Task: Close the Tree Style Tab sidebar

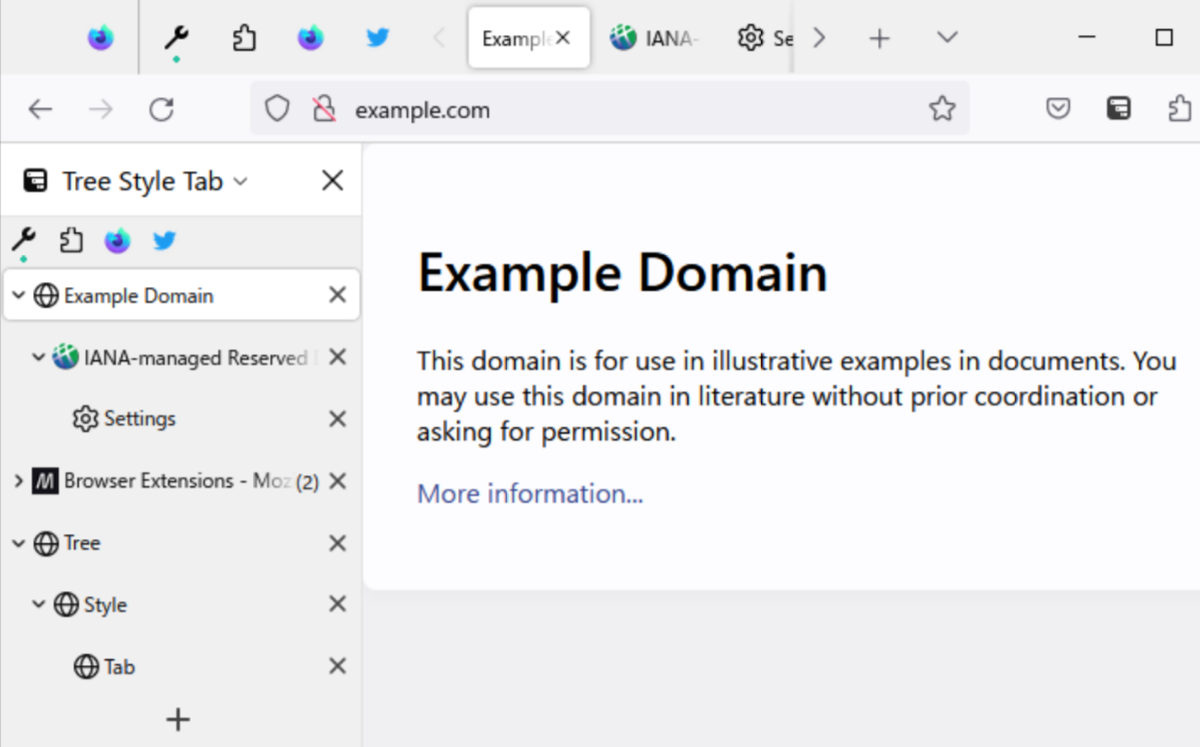Action: 332,181
